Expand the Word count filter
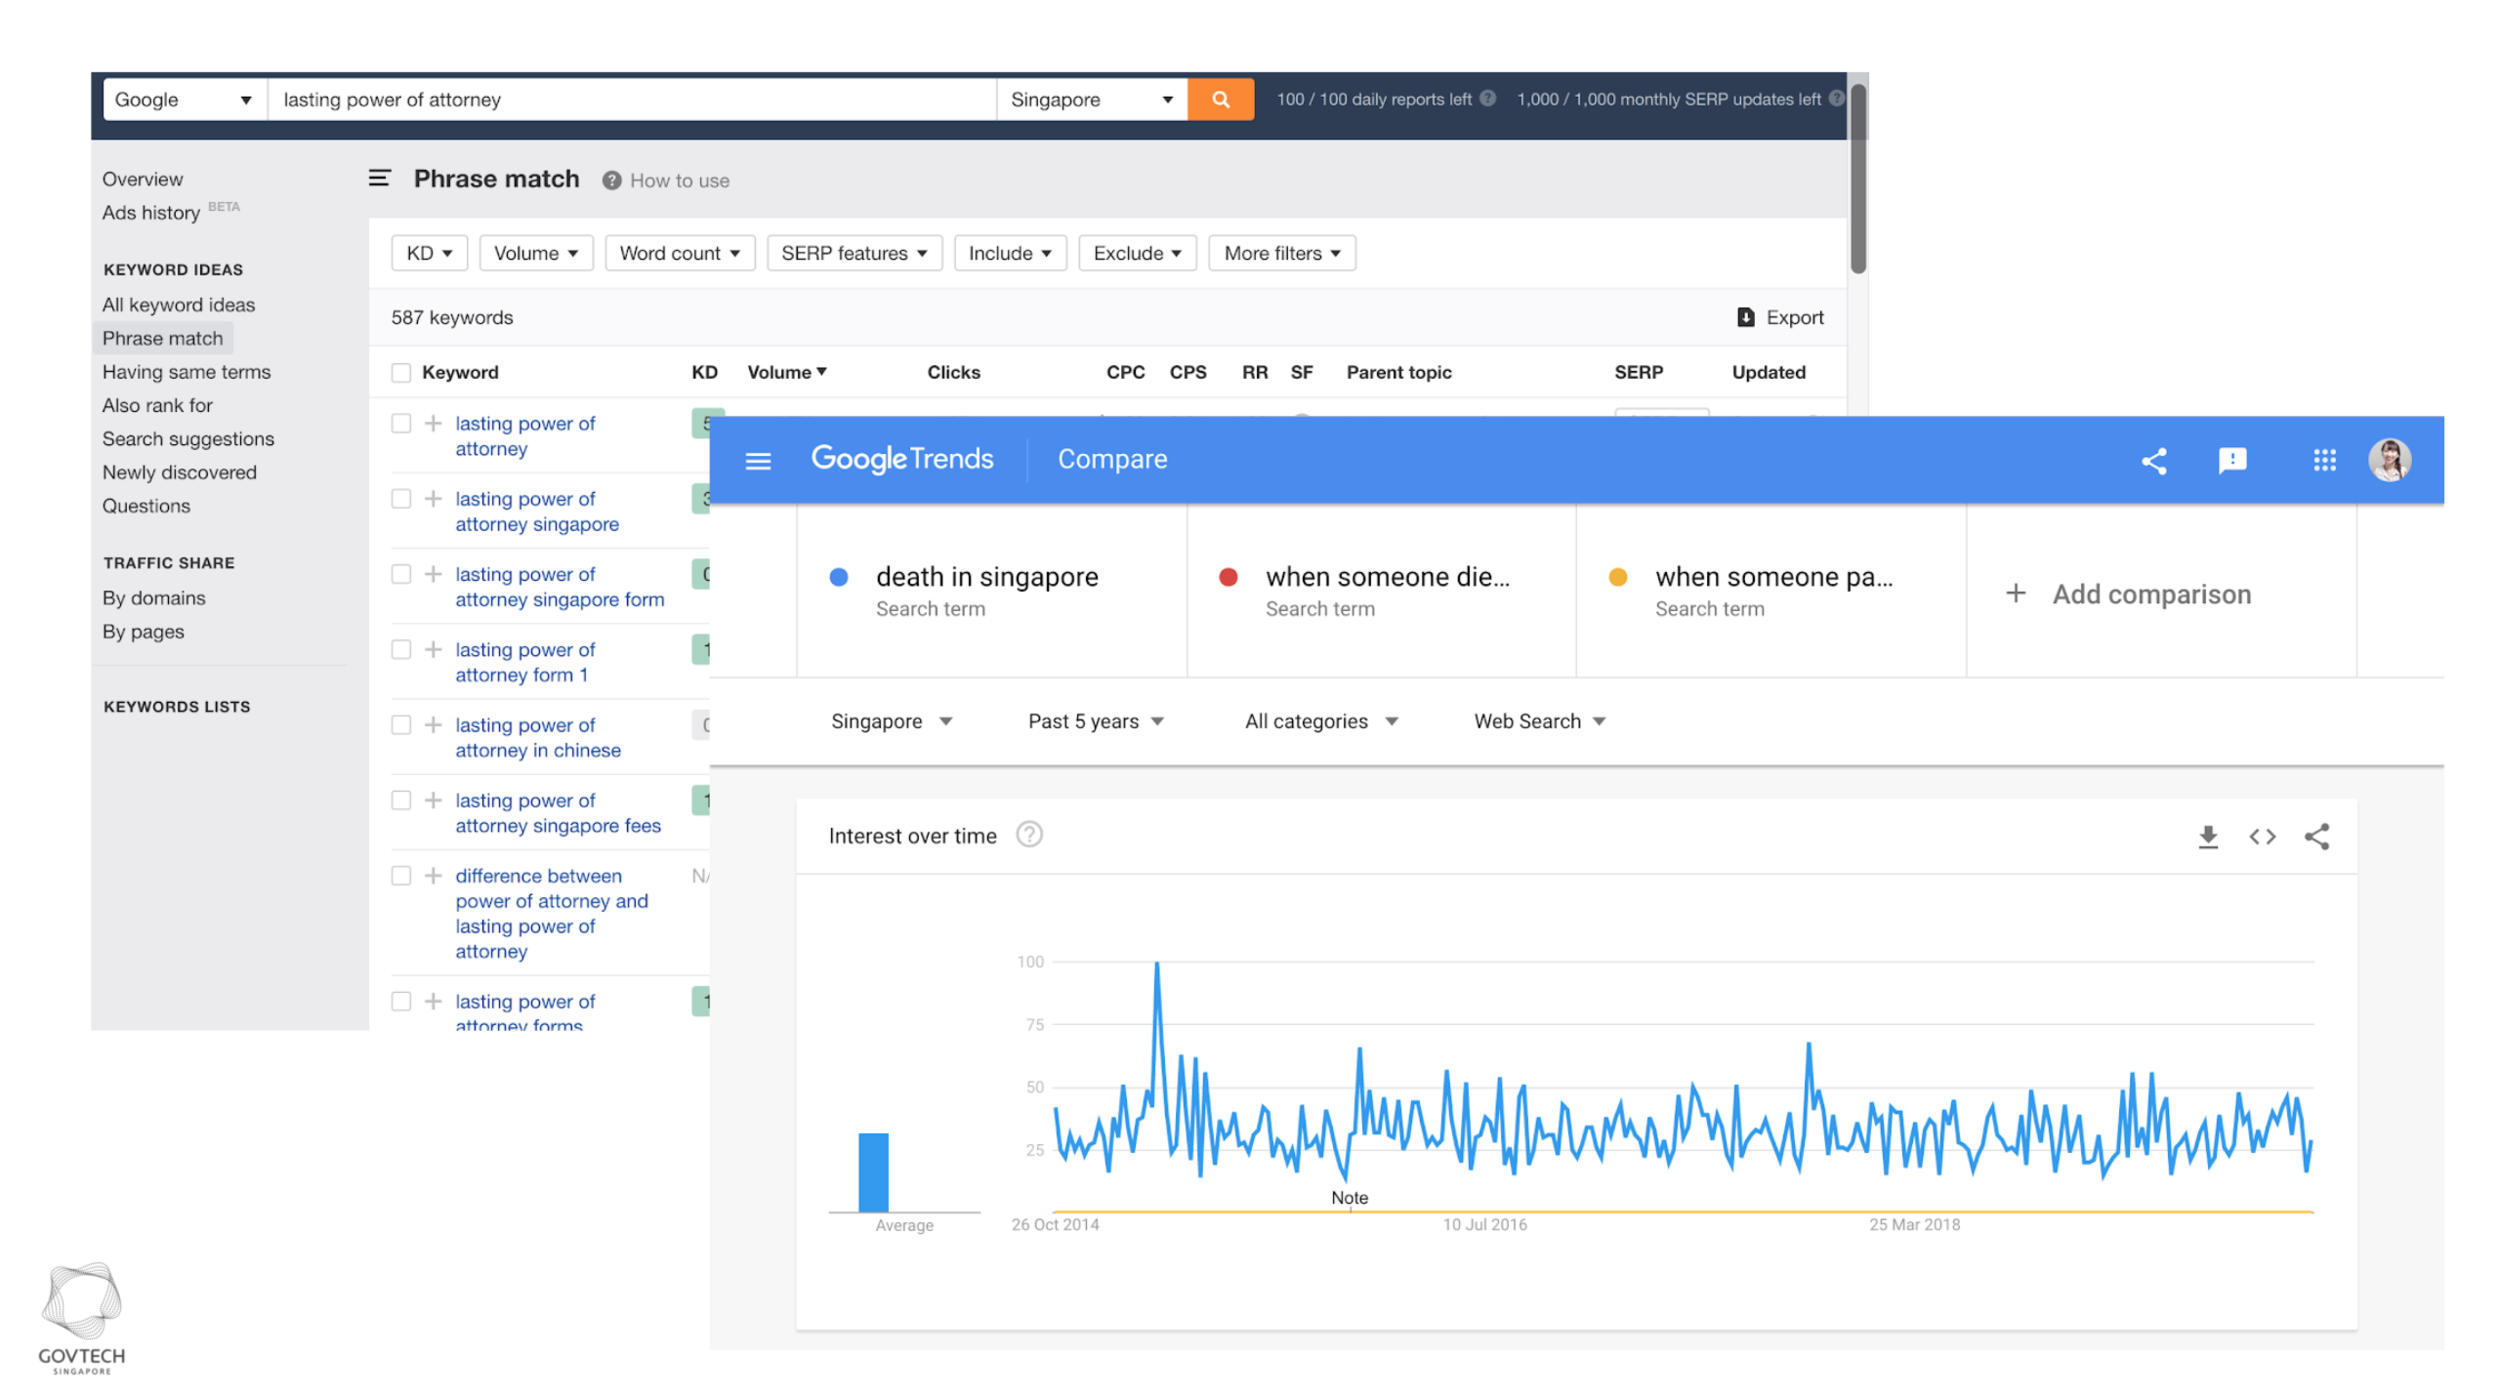Viewport: 2500px width, 1396px height. point(679,253)
